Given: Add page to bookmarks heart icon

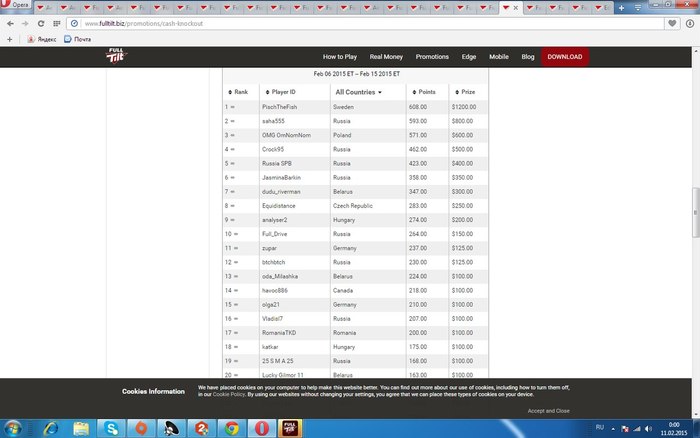Looking at the screenshot, I should point(672,24).
